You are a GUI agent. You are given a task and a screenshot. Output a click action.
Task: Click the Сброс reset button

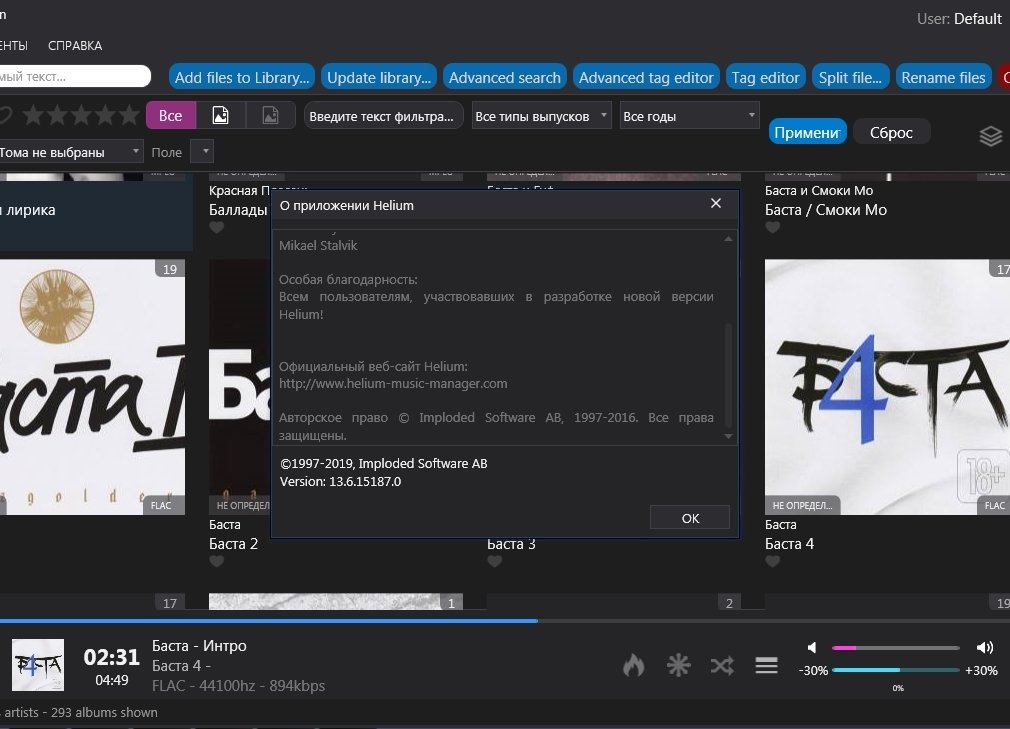[x=891, y=132]
